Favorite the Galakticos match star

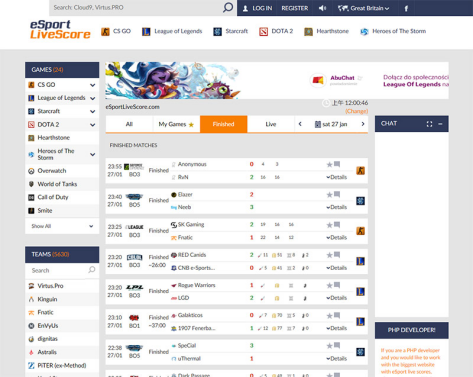click(329, 316)
